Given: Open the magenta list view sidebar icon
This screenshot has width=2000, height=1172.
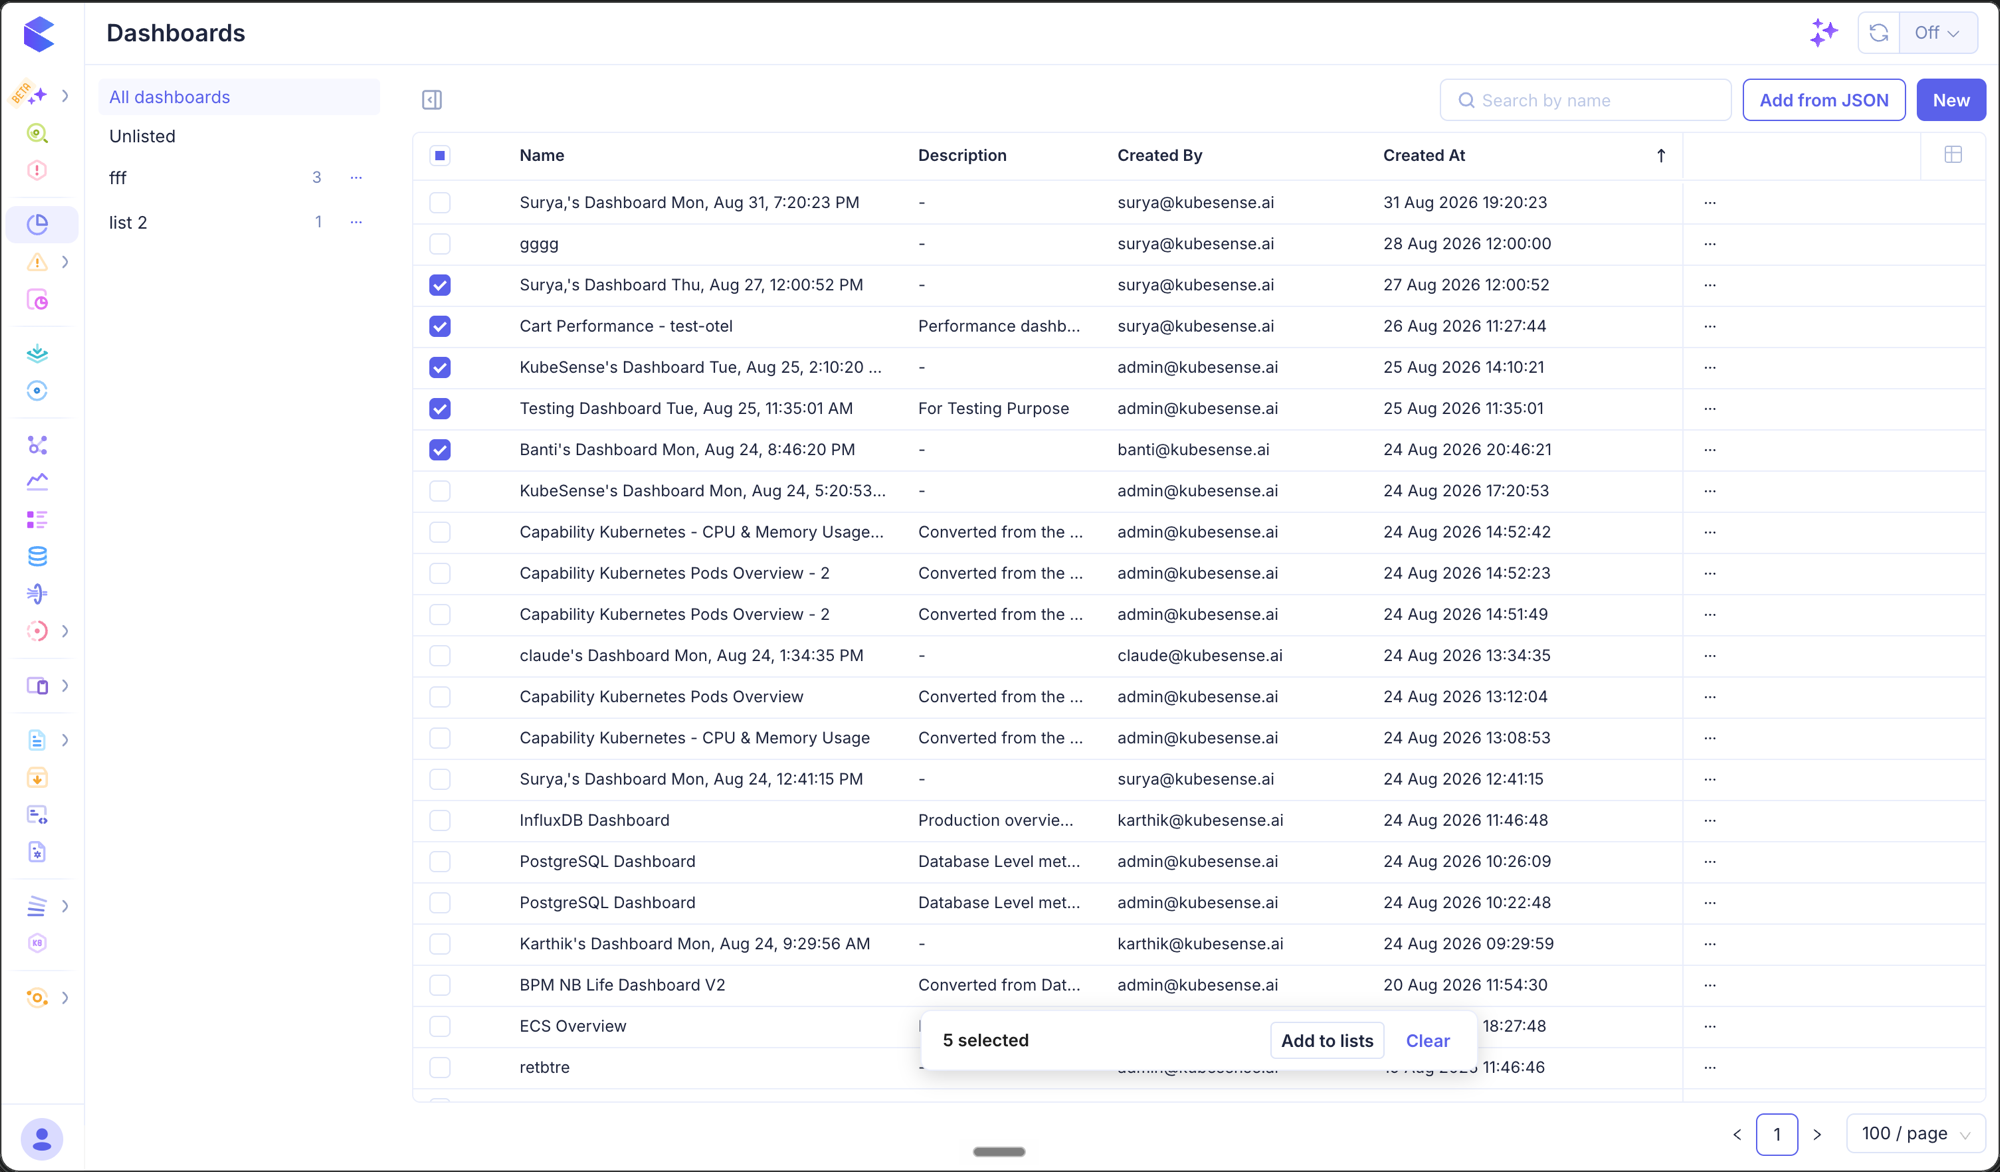Looking at the screenshot, I should coord(37,519).
